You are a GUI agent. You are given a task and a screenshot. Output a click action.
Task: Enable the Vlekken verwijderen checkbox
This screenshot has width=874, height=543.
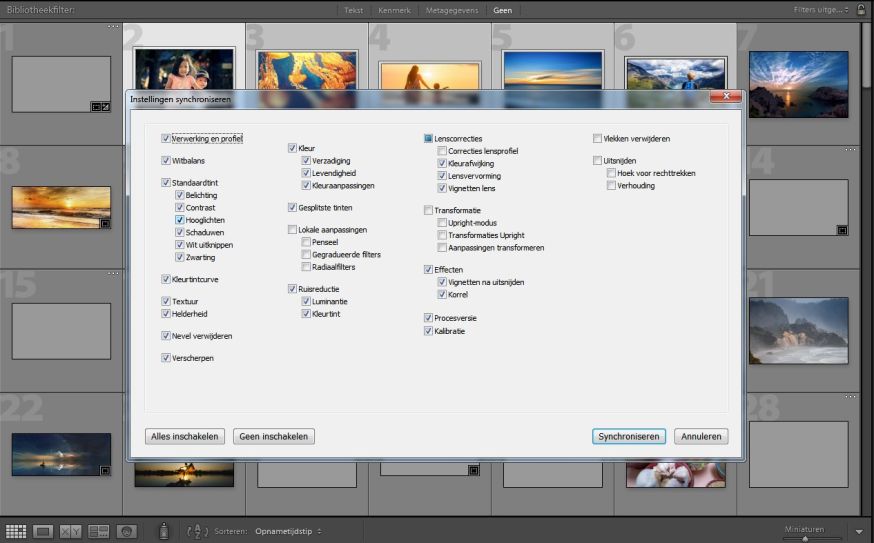598,138
